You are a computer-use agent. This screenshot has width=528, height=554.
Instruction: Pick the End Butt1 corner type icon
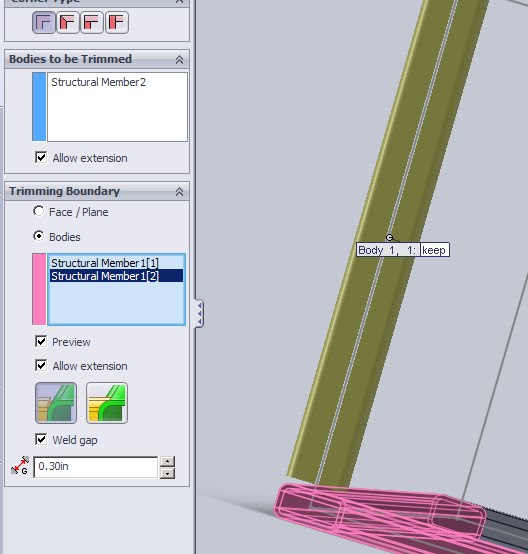pos(92,22)
